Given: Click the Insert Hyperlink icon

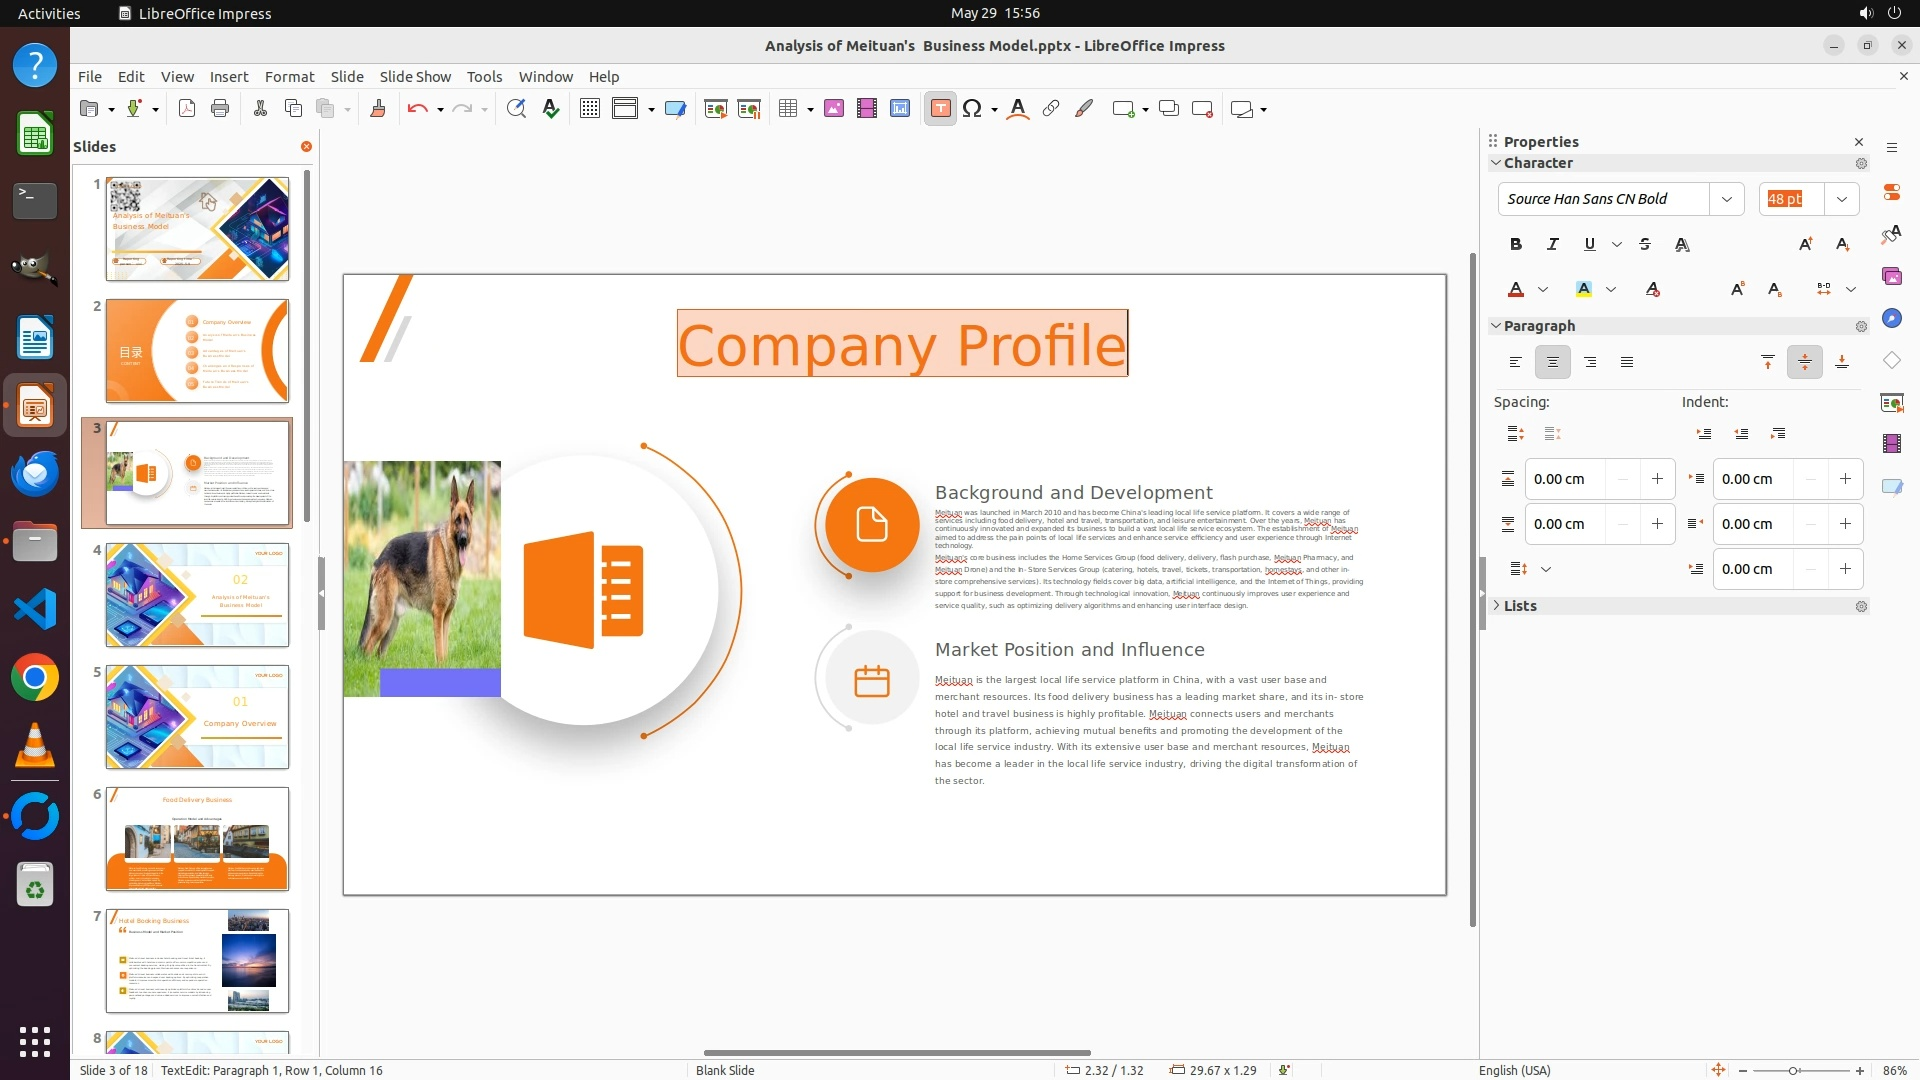Looking at the screenshot, I should point(1050,109).
